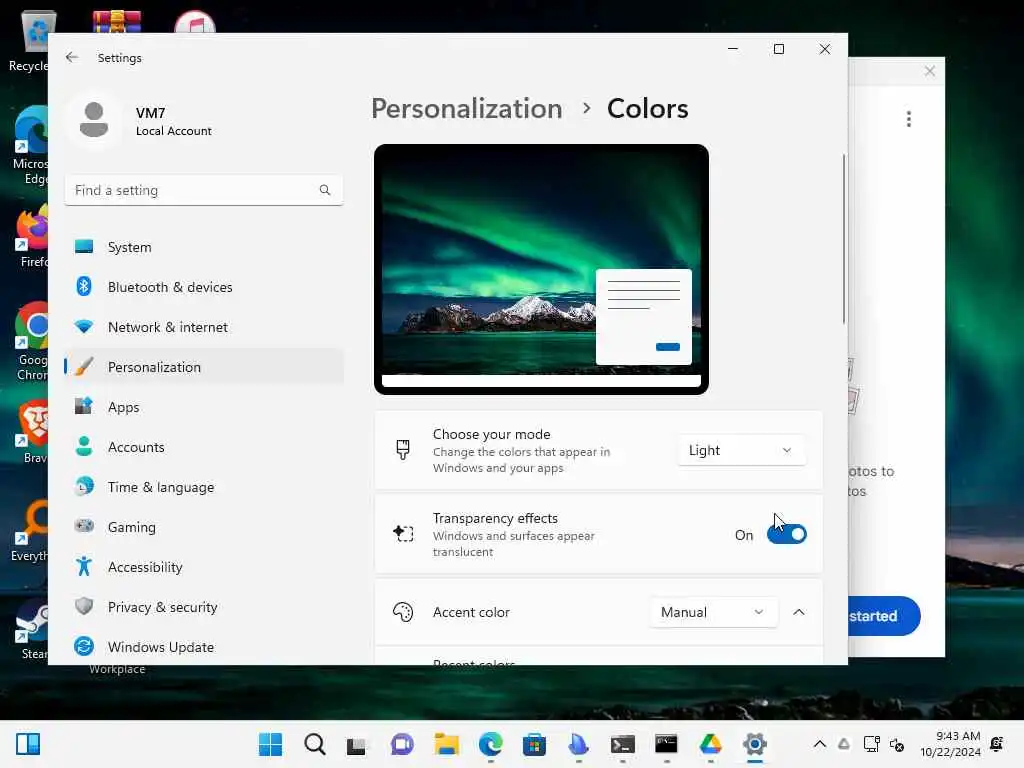This screenshot has width=1024, height=768.
Task: Click the network display tray icon
Action: tap(871, 744)
